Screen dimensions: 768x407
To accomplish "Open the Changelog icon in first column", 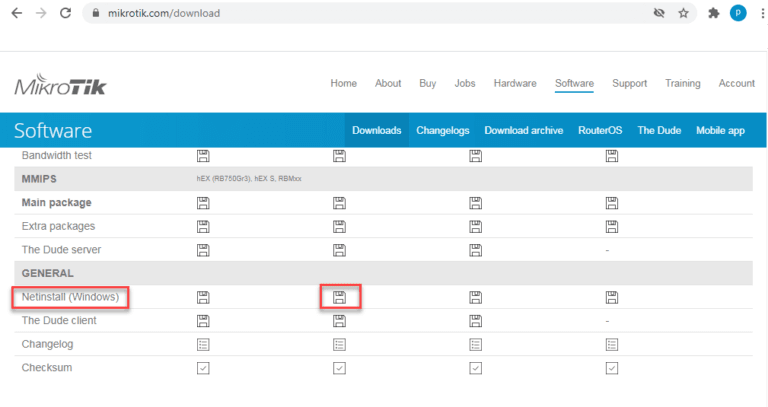I will pyautogui.click(x=203, y=344).
